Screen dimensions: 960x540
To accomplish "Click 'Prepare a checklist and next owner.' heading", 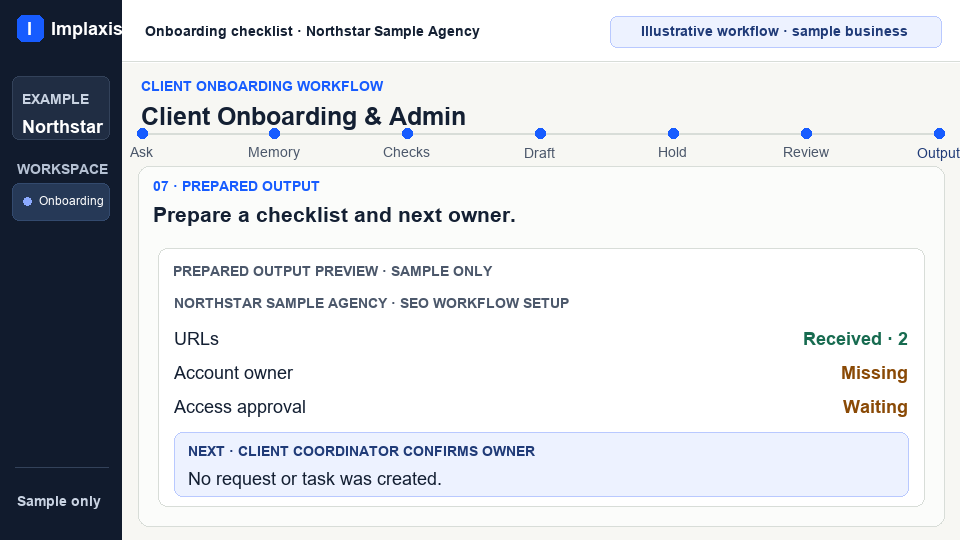I will point(334,216).
